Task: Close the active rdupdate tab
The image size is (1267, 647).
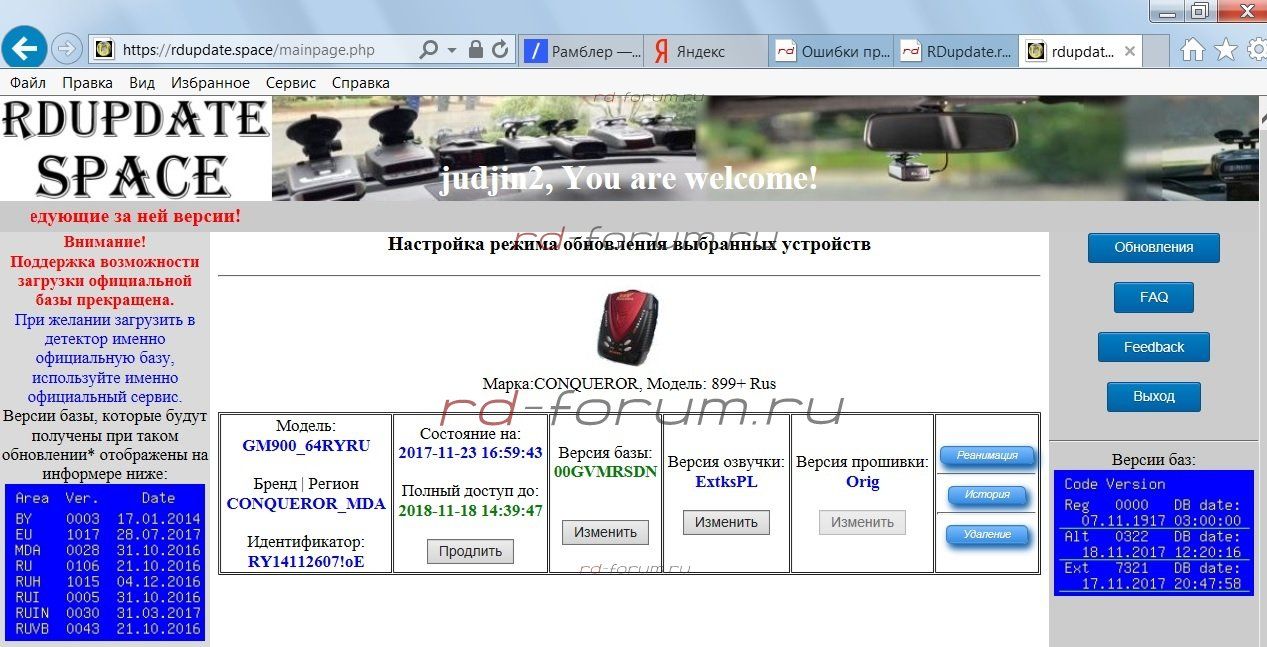Action: click(1129, 51)
